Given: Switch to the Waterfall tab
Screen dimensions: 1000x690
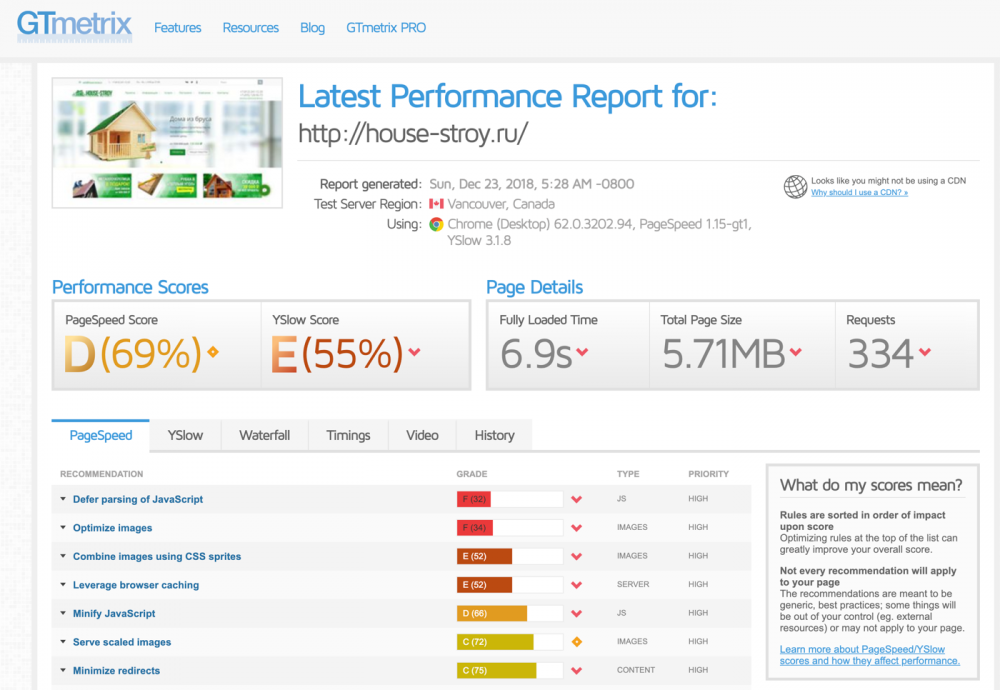Looking at the screenshot, I should click(x=265, y=436).
